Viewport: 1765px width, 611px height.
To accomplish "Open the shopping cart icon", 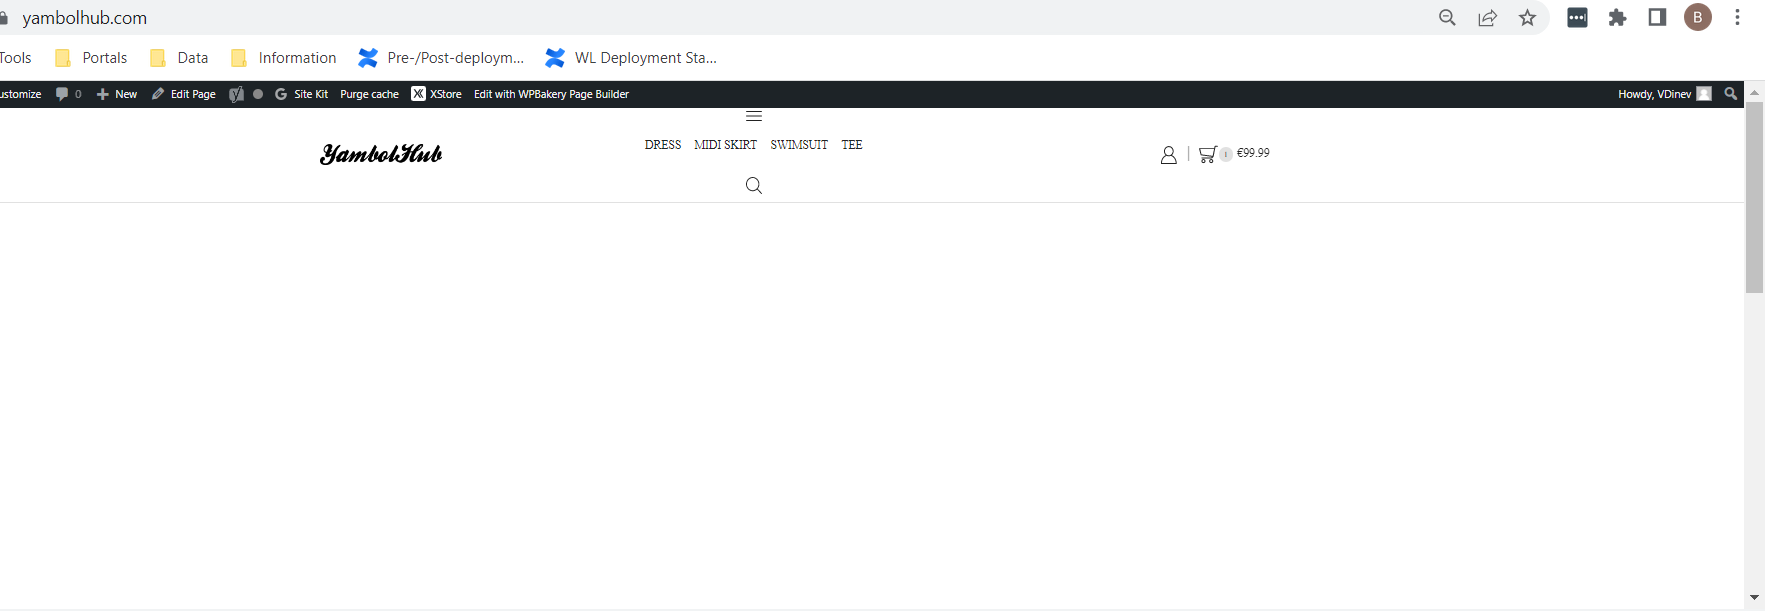I will [x=1207, y=154].
